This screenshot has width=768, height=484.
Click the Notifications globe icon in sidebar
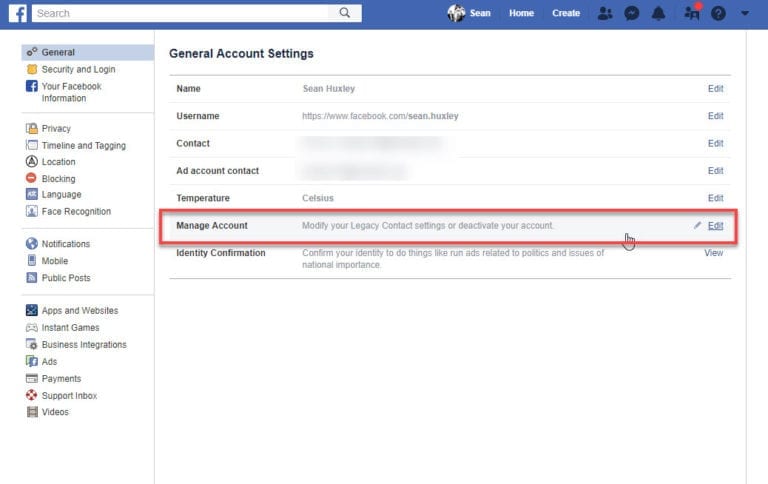[32, 243]
